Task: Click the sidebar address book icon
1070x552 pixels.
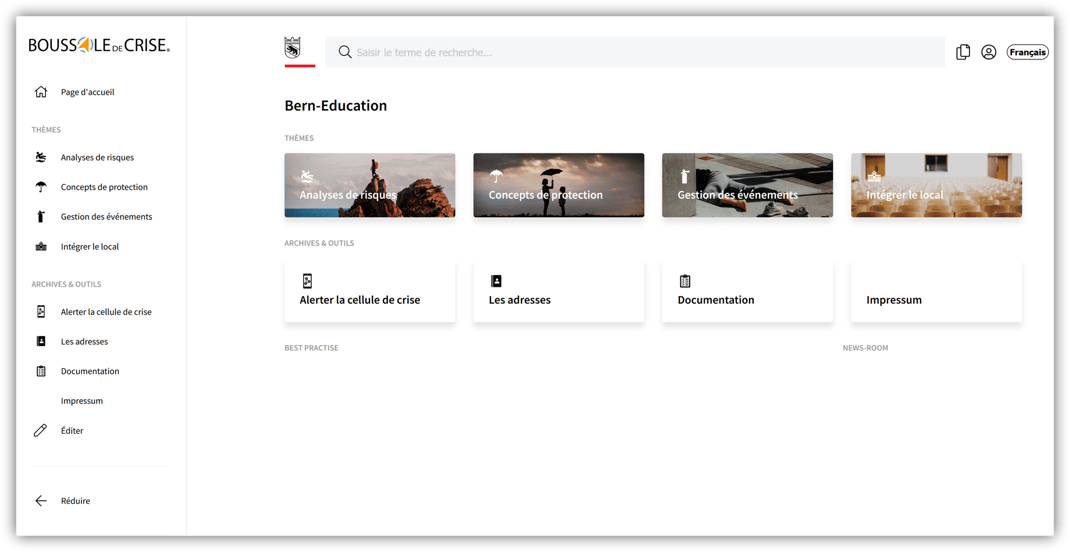Action: [41, 341]
